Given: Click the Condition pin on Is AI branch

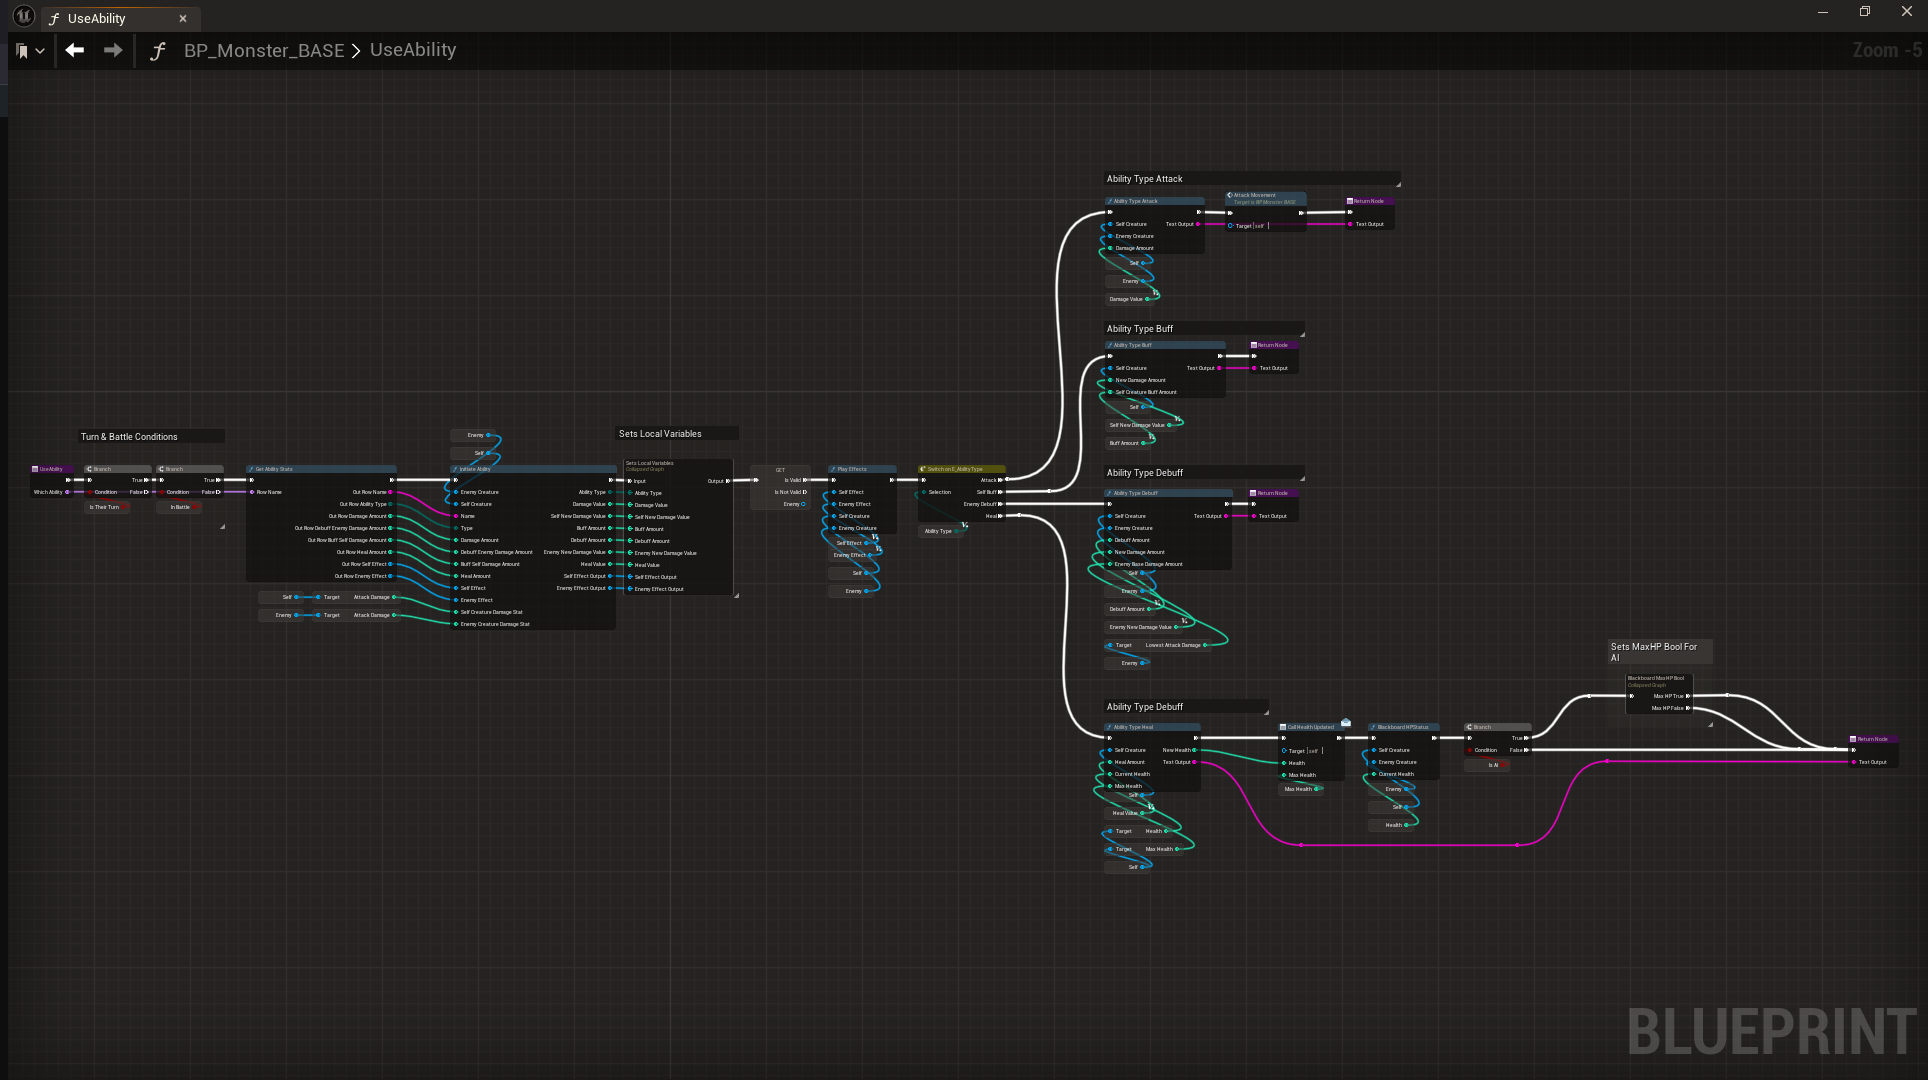Looking at the screenshot, I should point(1470,750).
